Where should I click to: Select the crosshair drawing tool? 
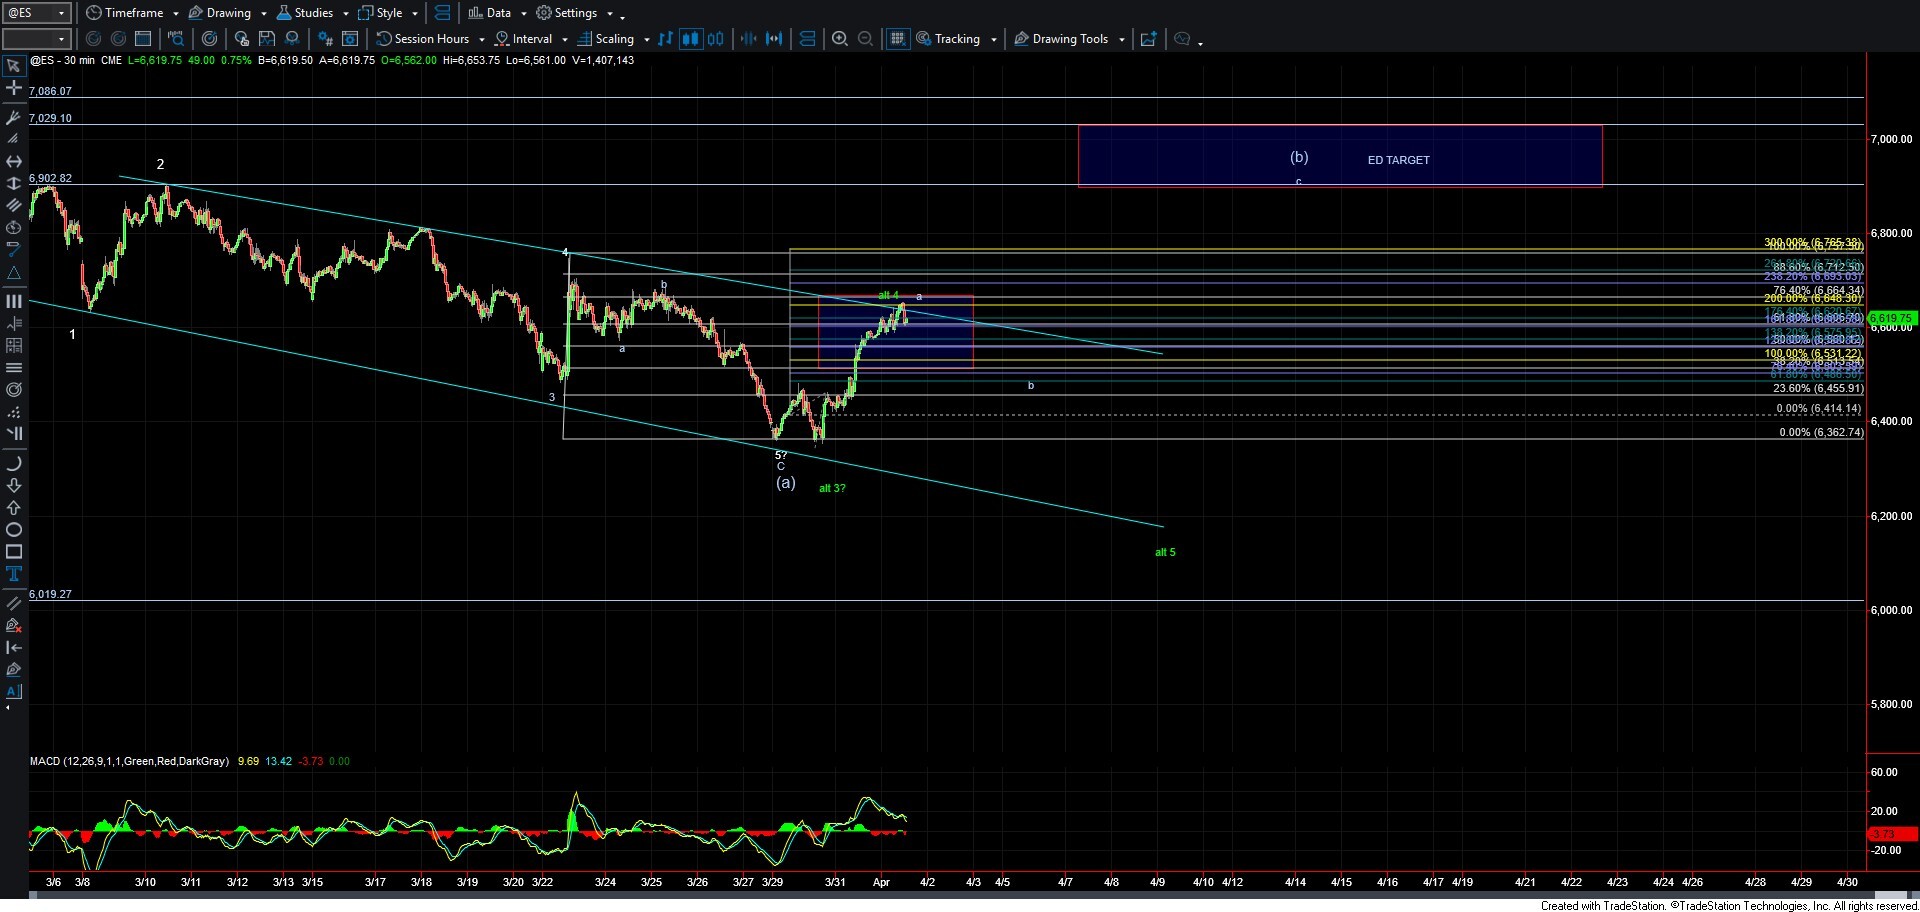(x=13, y=88)
